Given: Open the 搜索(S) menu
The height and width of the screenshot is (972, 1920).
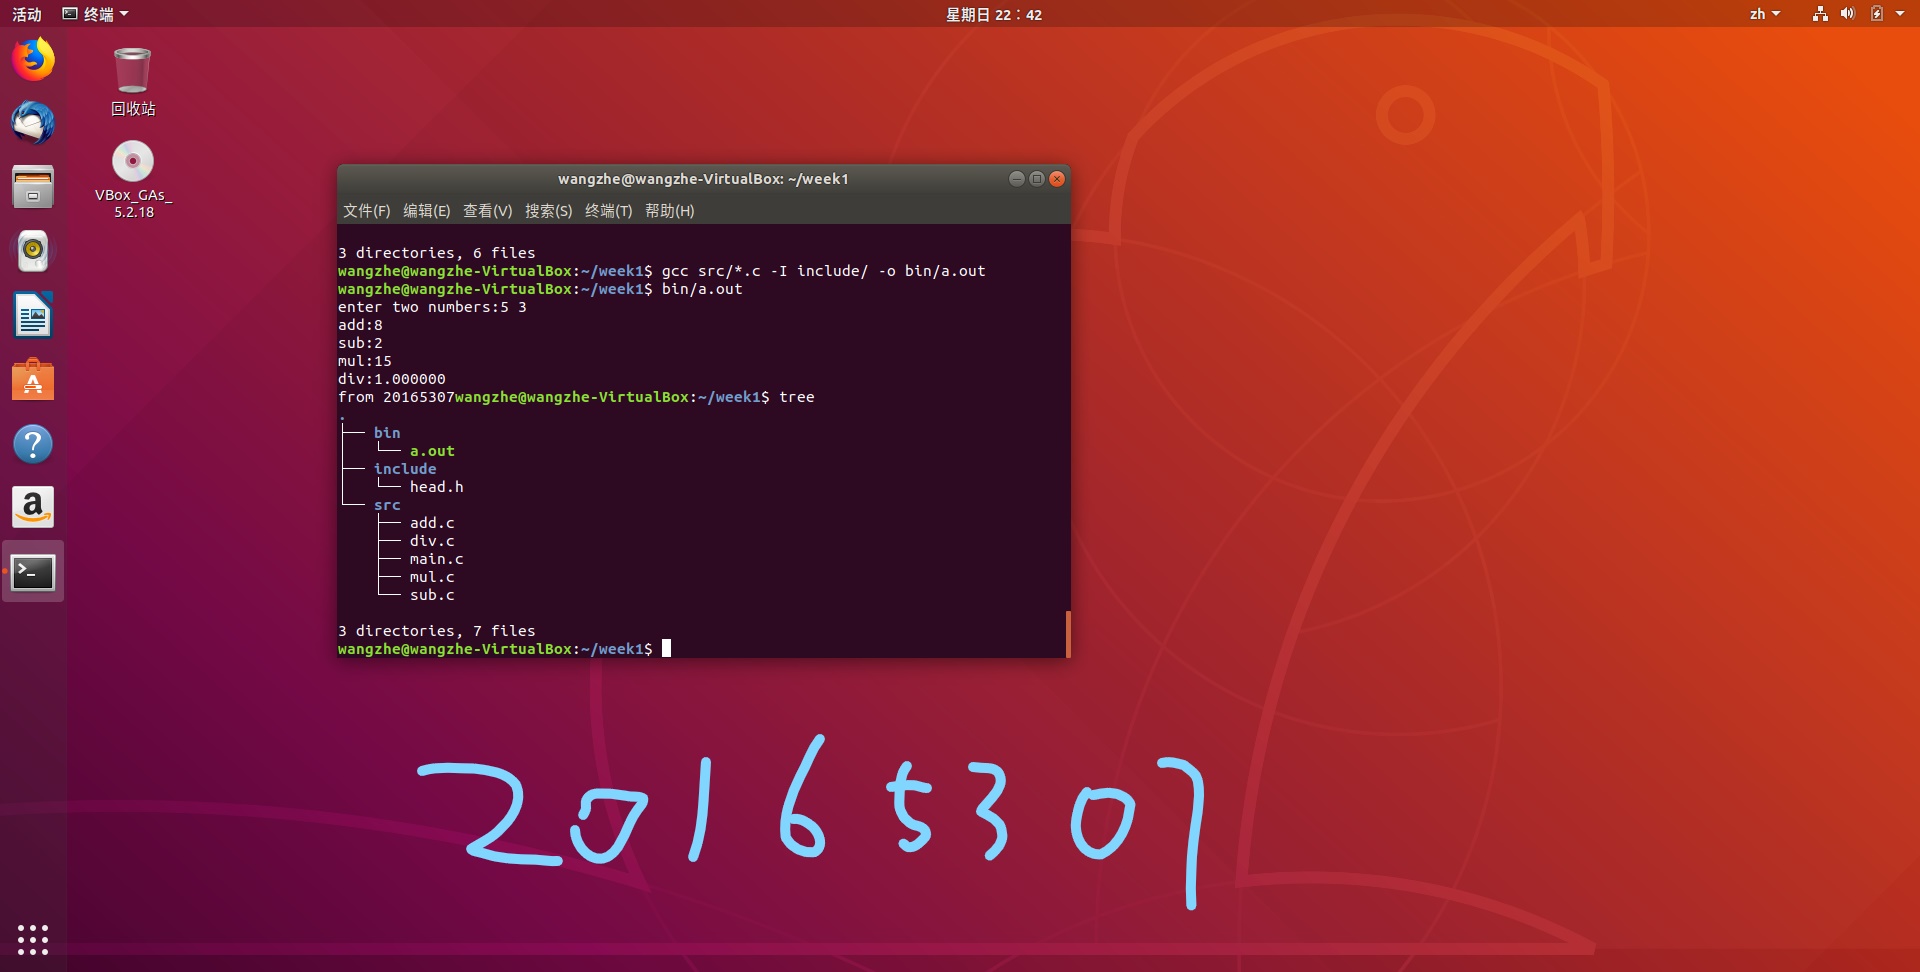Looking at the screenshot, I should pos(548,211).
